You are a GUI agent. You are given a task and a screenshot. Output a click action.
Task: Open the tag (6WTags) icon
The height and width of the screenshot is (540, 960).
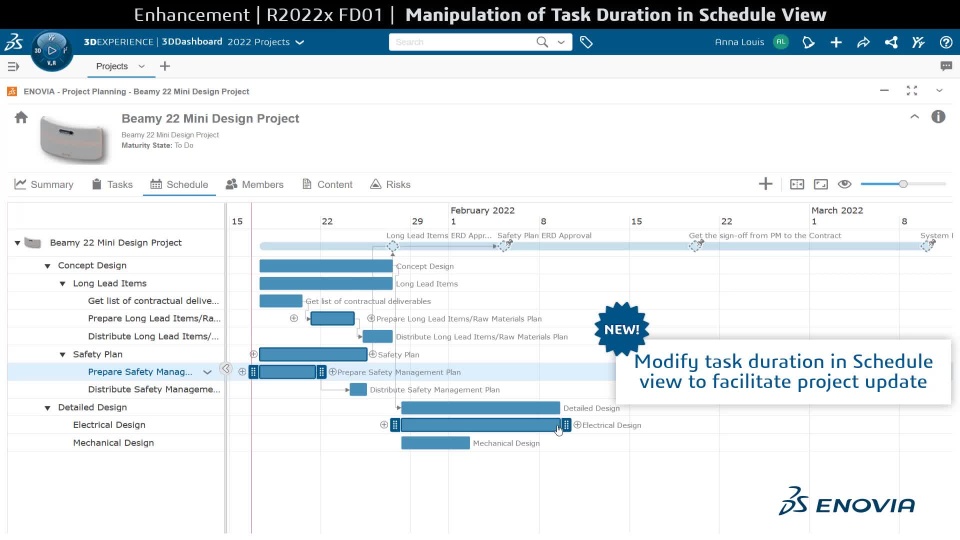coord(586,42)
